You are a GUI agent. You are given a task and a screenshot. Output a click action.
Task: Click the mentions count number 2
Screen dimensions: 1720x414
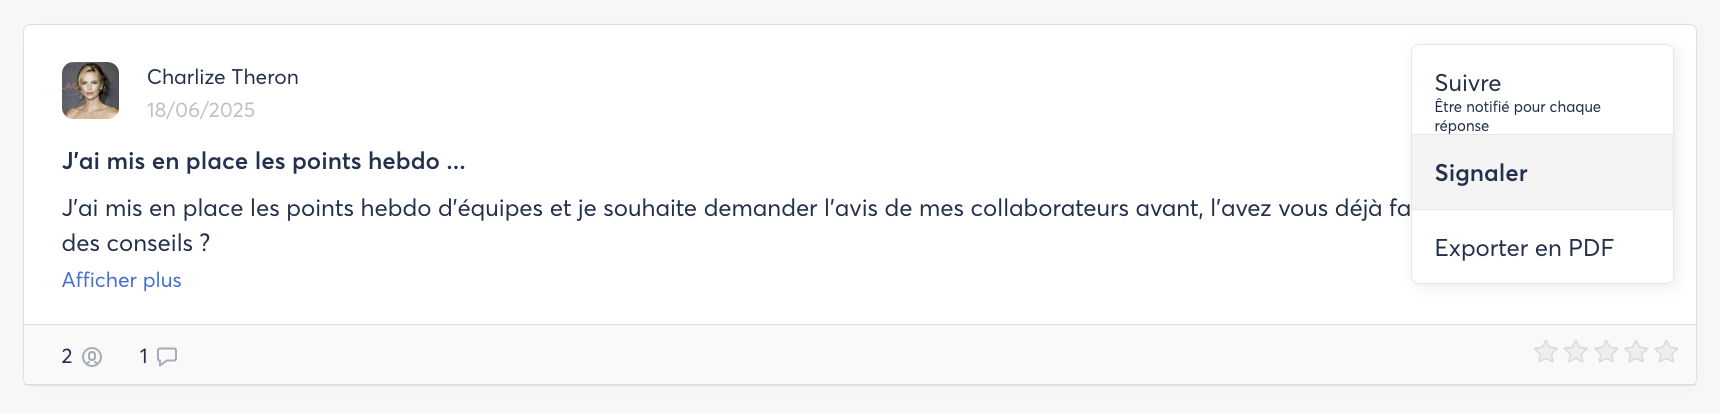(67, 356)
